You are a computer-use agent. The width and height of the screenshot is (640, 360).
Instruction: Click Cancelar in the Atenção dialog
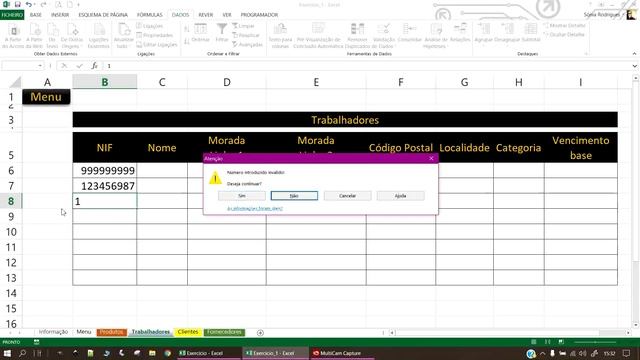(x=347, y=196)
